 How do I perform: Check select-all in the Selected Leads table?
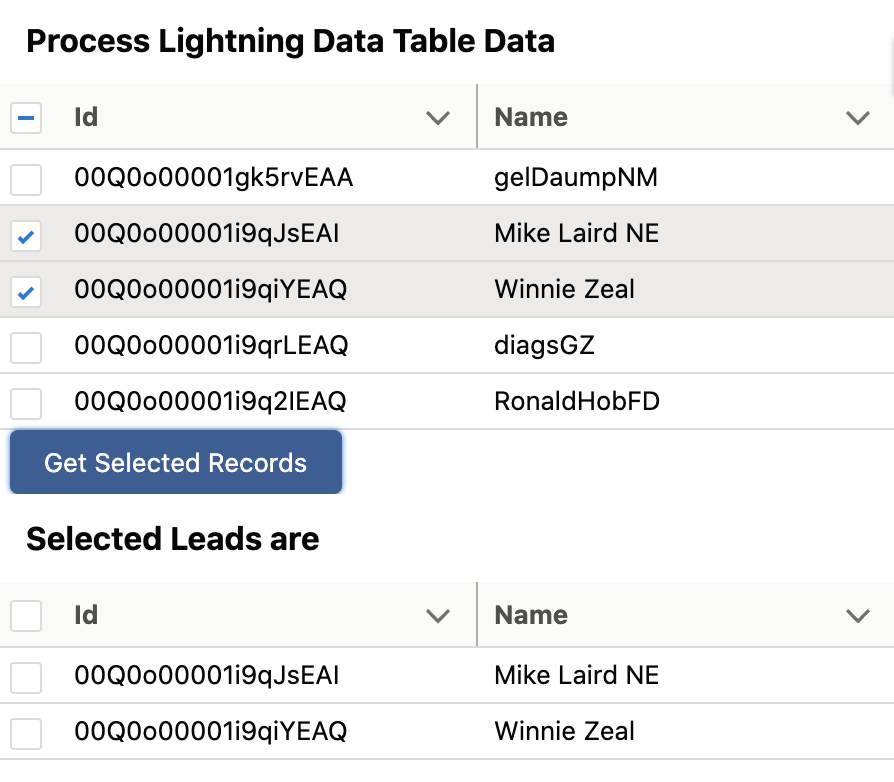[x=26, y=615]
